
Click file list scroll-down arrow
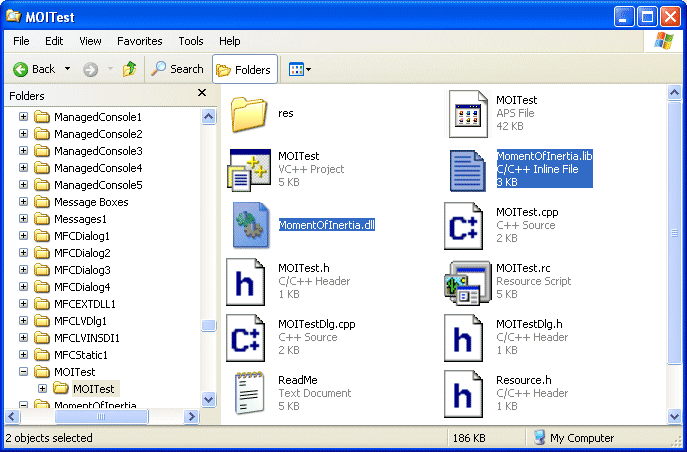(674, 416)
